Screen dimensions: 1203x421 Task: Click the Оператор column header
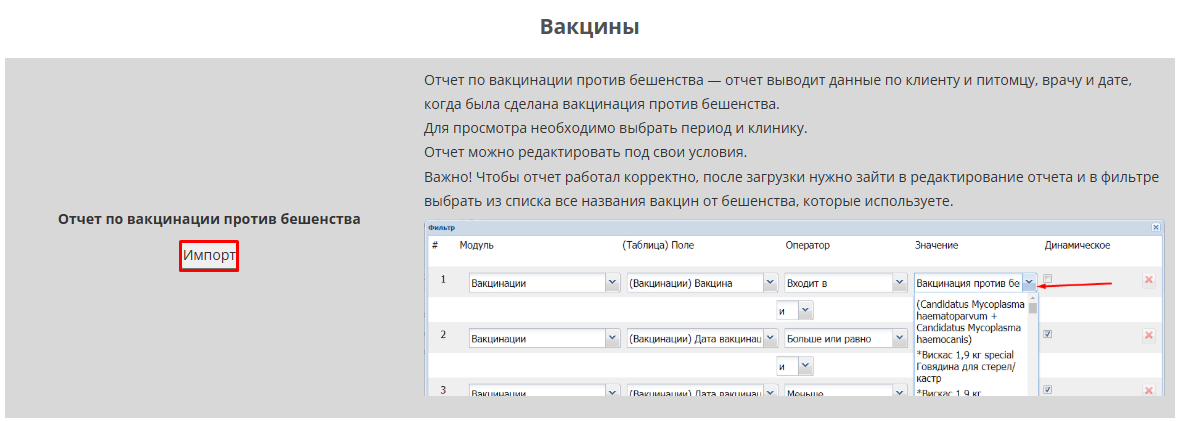809,245
